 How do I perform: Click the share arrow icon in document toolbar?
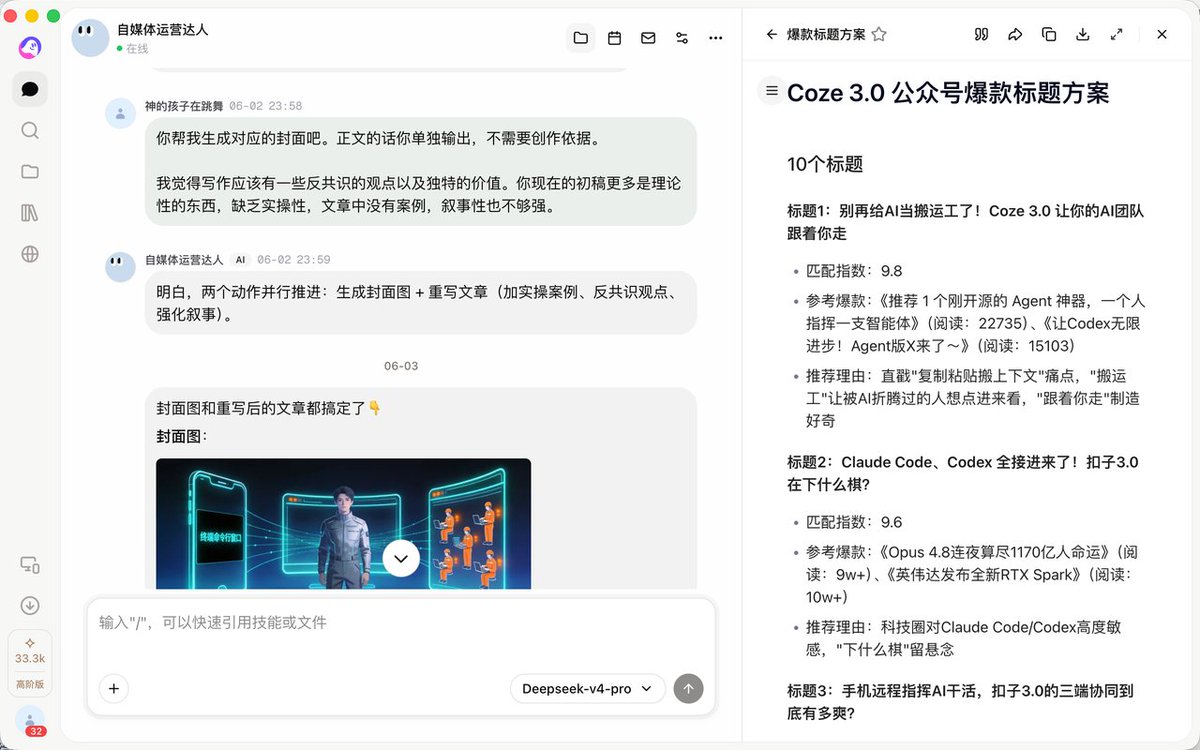point(1015,34)
